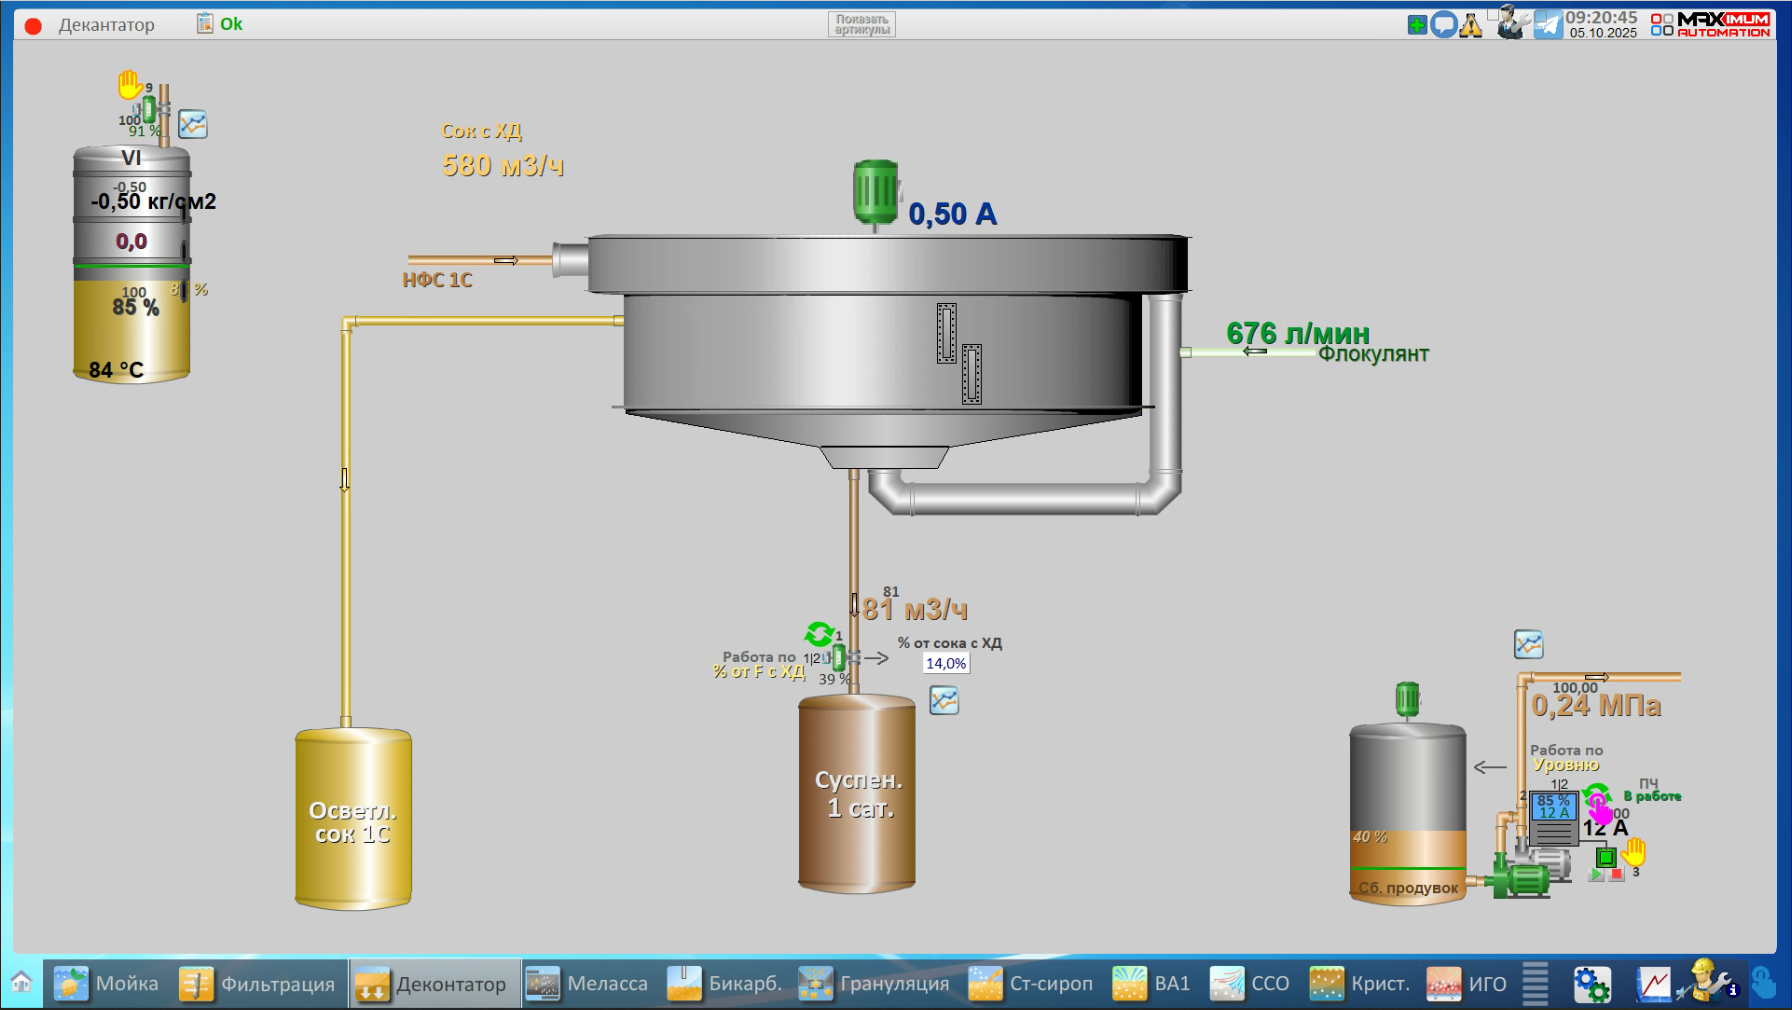Click the green decanter drive motor

point(876,192)
